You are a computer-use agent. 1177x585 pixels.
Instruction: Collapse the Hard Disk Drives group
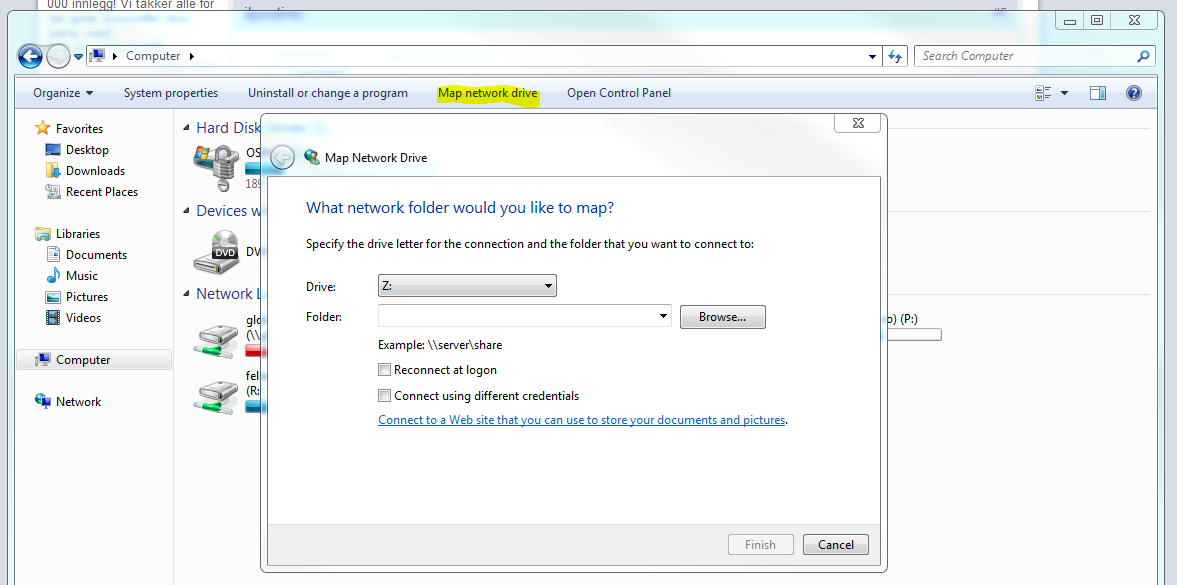tap(187, 128)
